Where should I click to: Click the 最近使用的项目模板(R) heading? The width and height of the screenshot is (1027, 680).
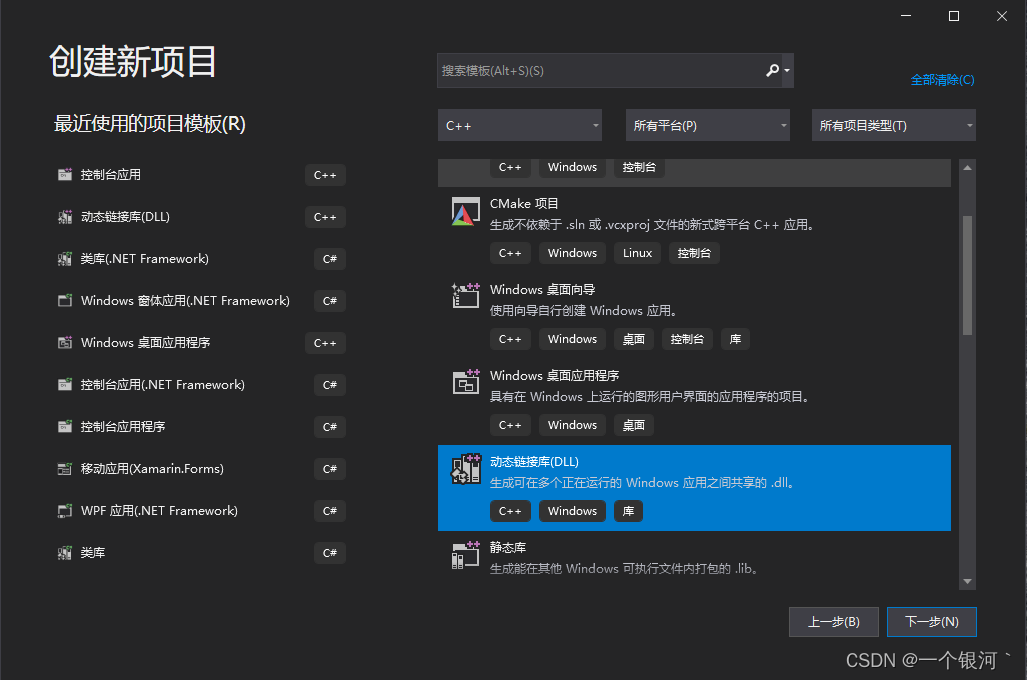[x=149, y=123]
